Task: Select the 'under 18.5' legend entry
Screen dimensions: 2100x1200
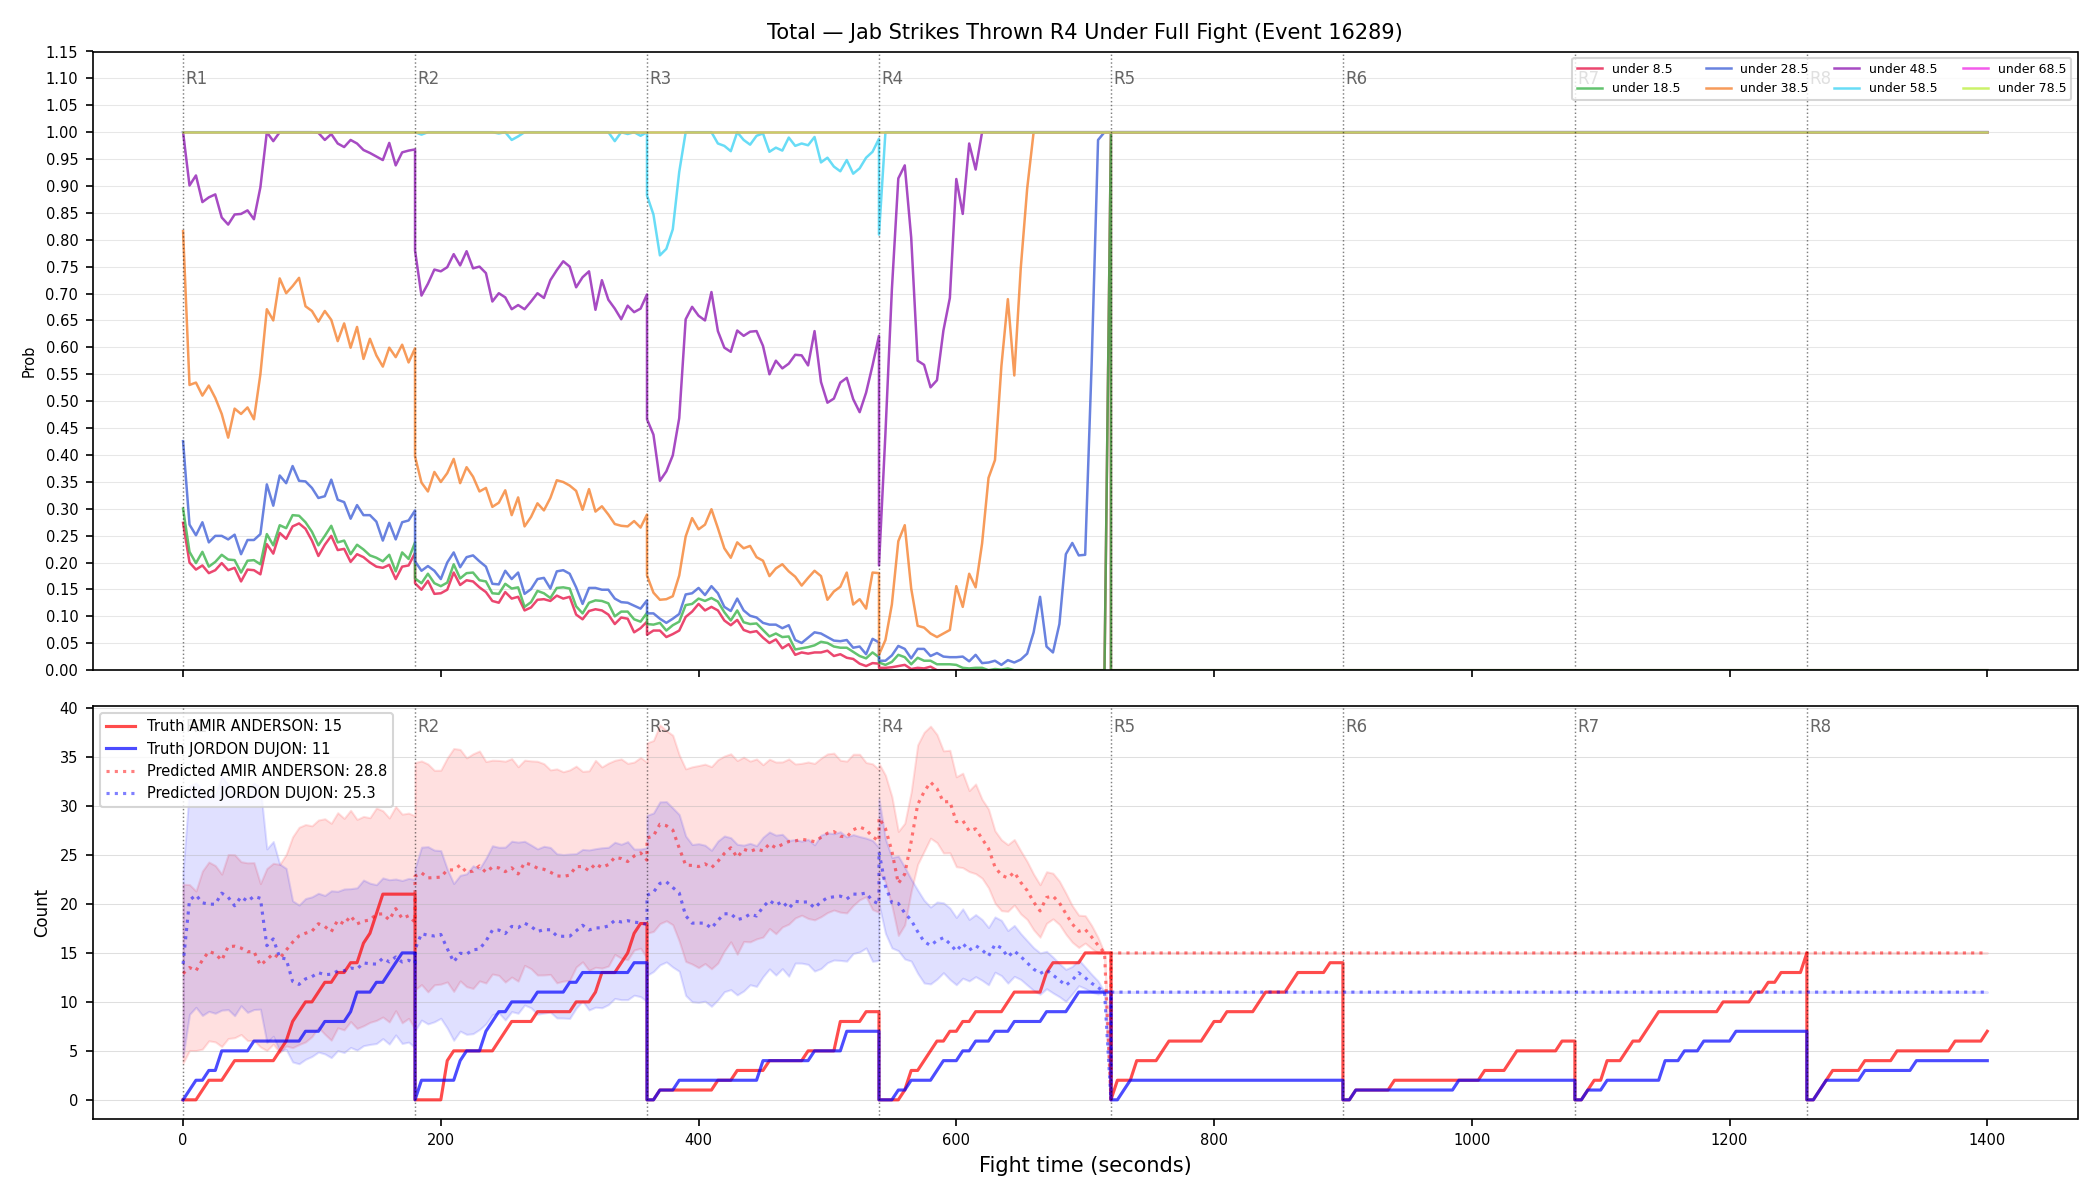Action: (x=1627, y=88)
